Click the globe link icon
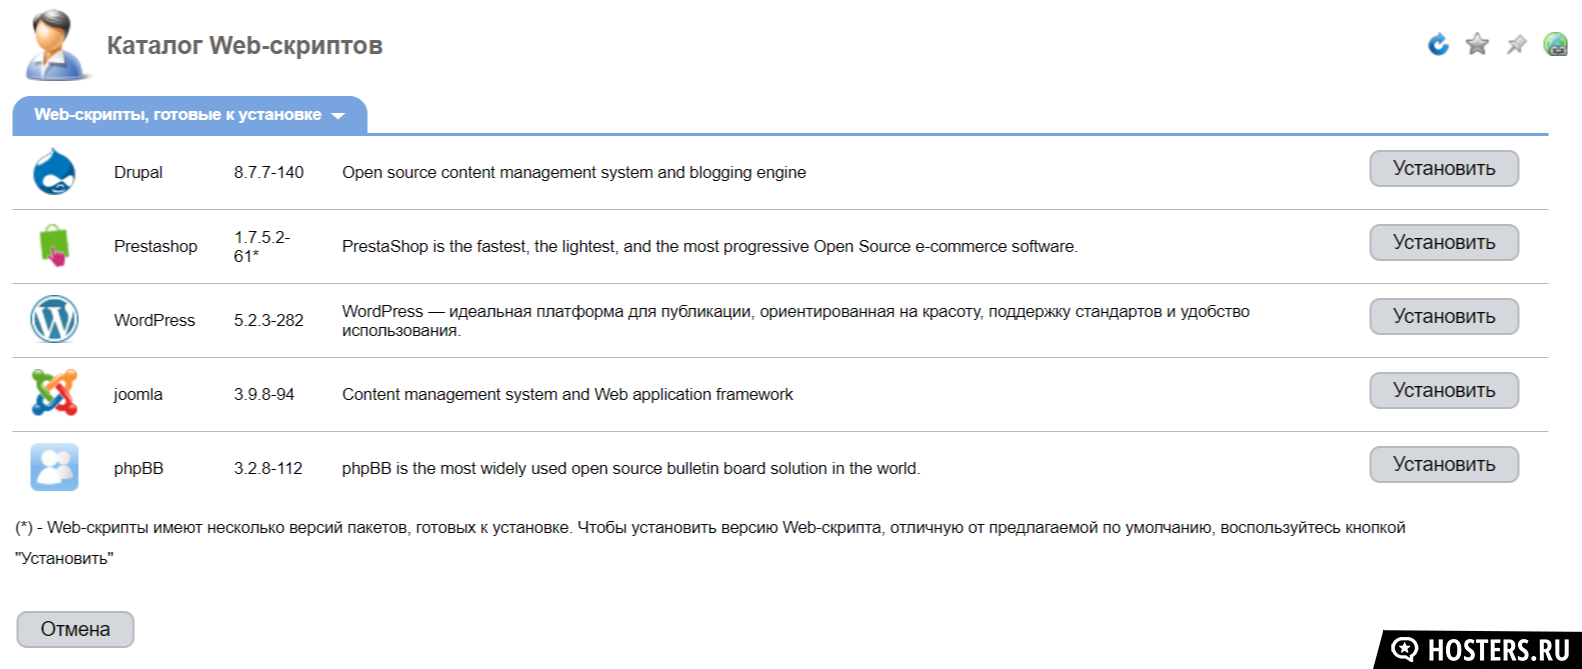 click(1555, 44)
